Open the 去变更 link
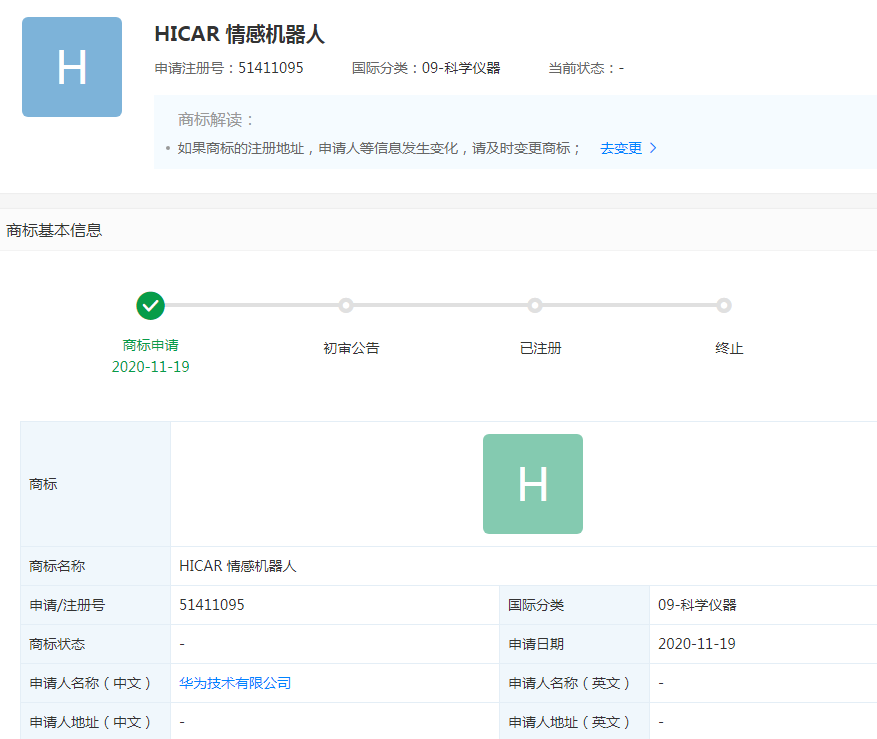This screenshot has width=877, height=739. point(621,148)
